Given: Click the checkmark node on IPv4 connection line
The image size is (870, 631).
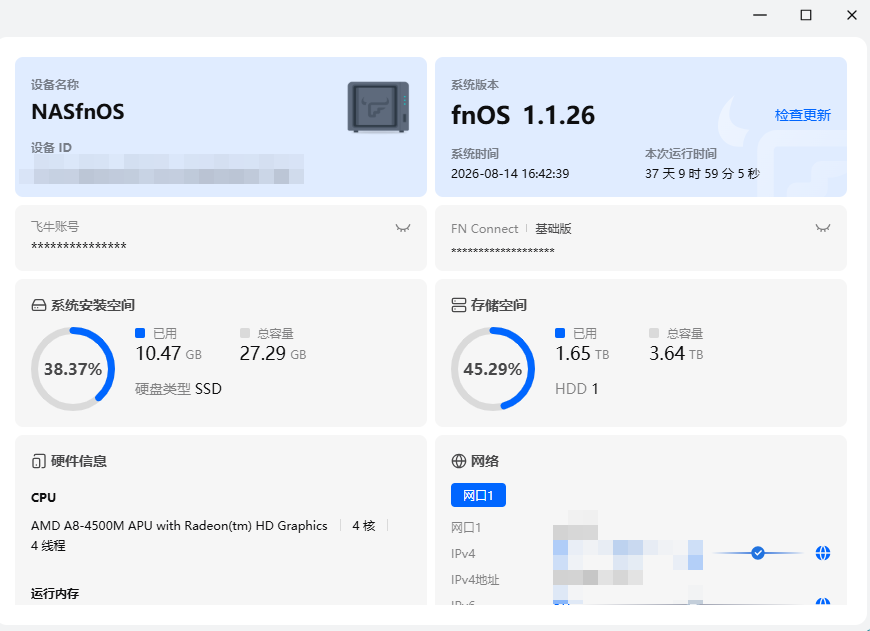Looking at the screenshot, I should (758, 553).
